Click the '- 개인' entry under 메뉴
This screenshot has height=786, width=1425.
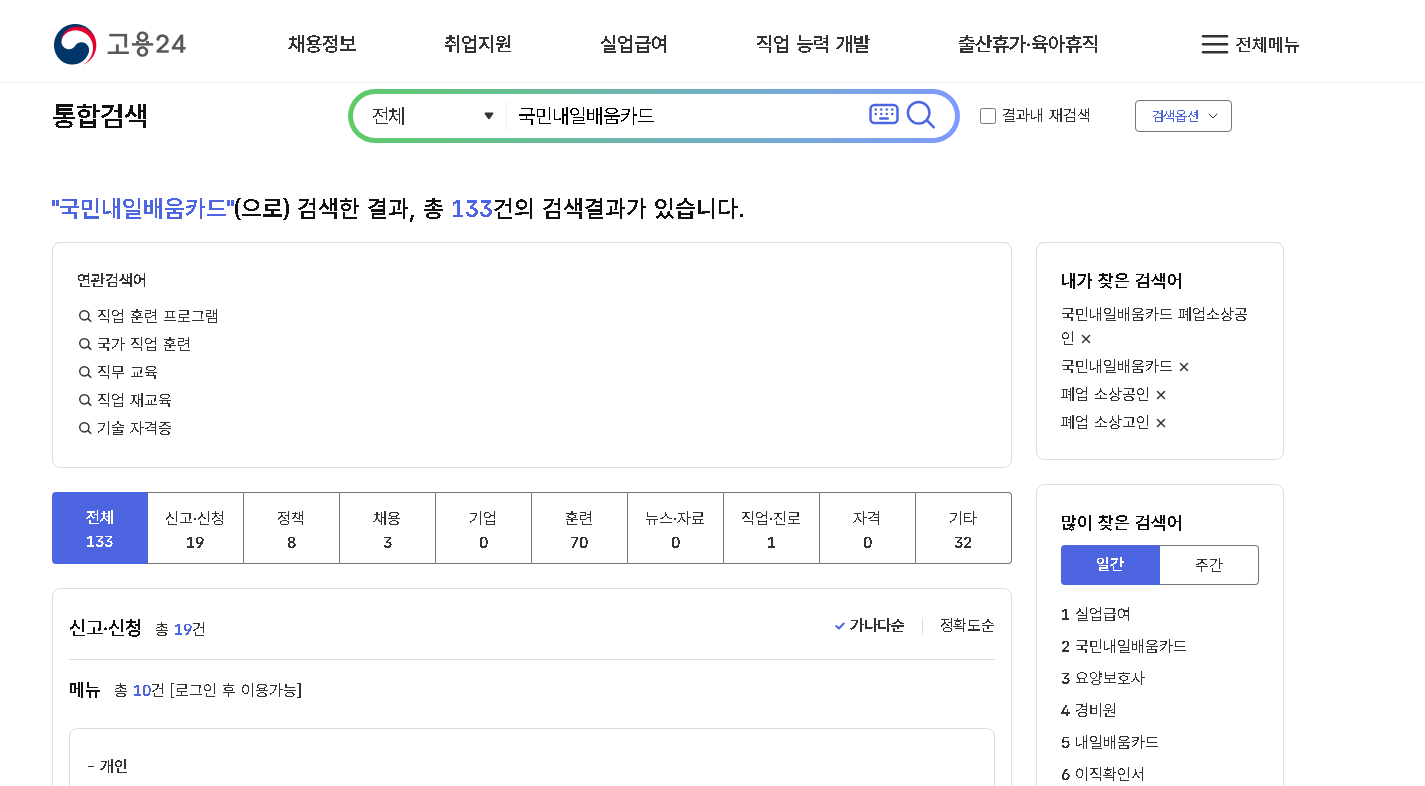[x=108, y=766]
